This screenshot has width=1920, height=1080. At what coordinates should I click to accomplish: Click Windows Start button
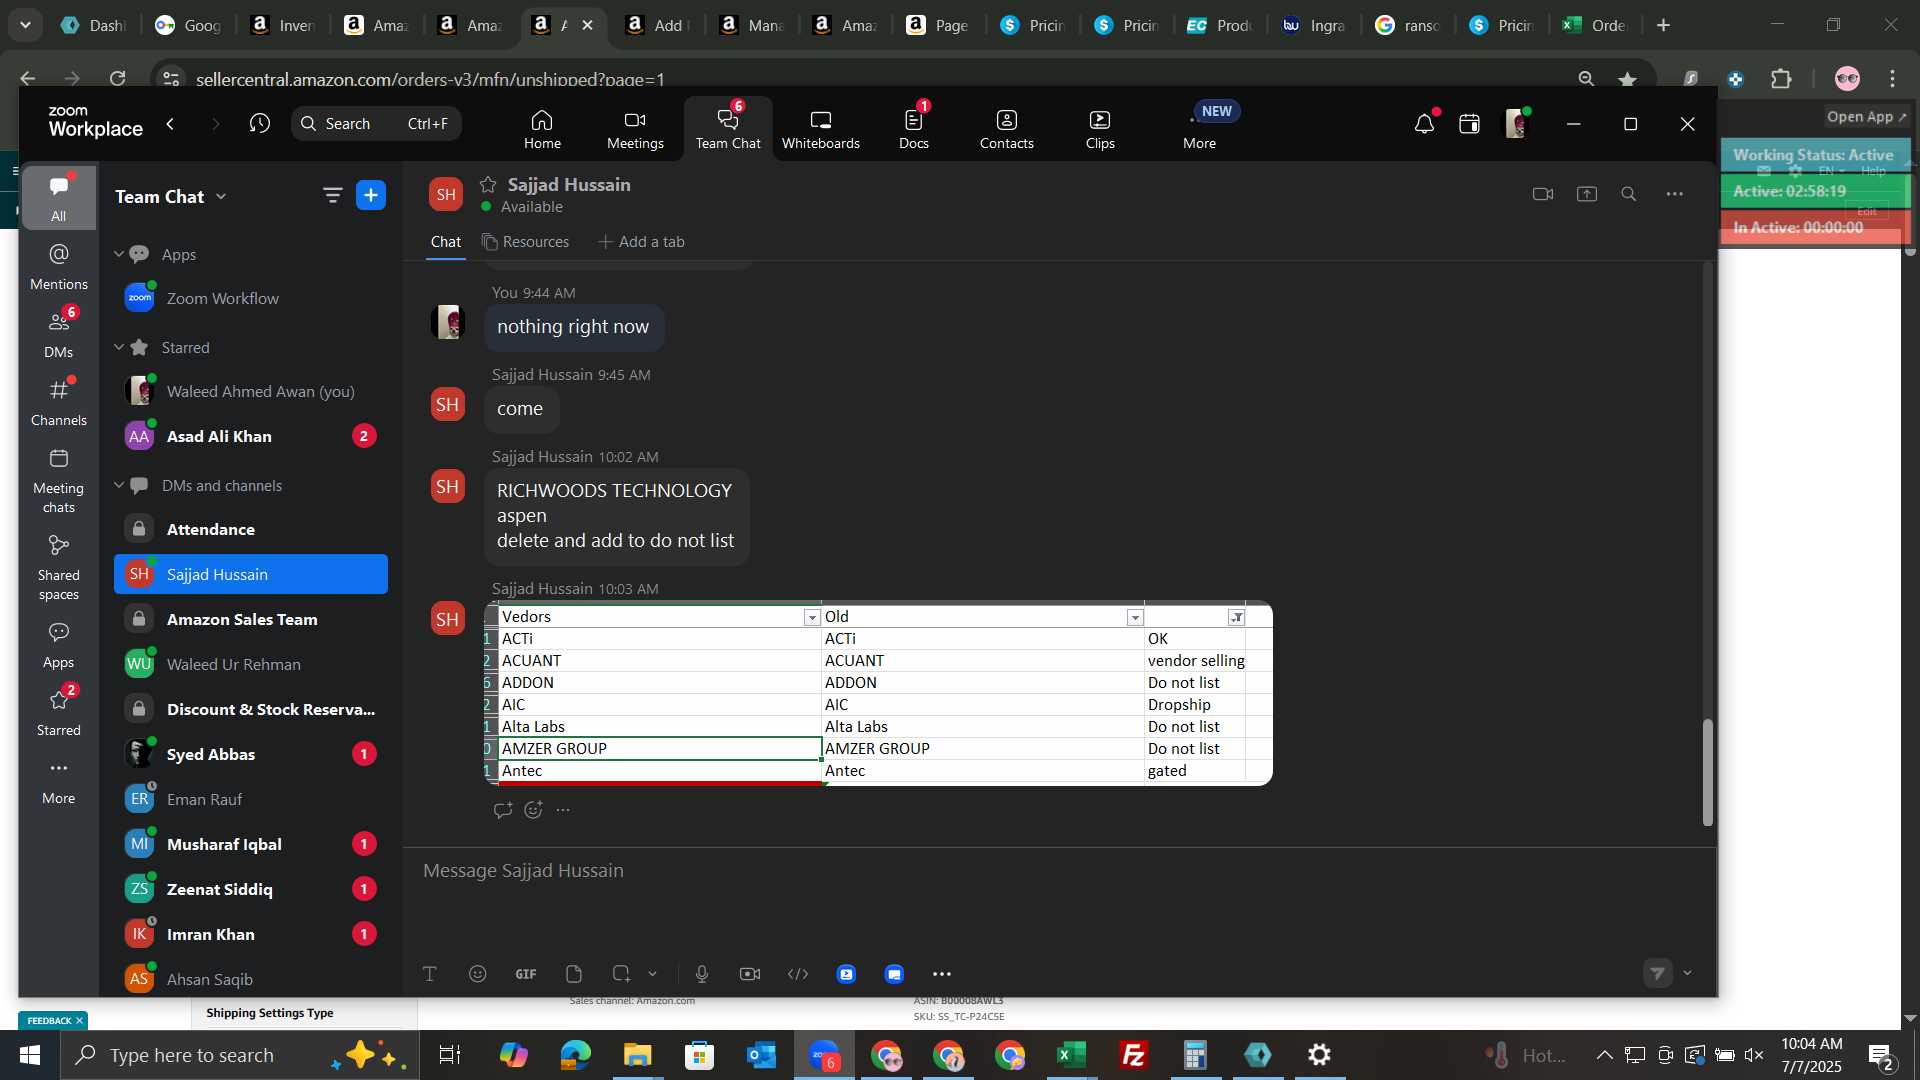click(29, 1055)
